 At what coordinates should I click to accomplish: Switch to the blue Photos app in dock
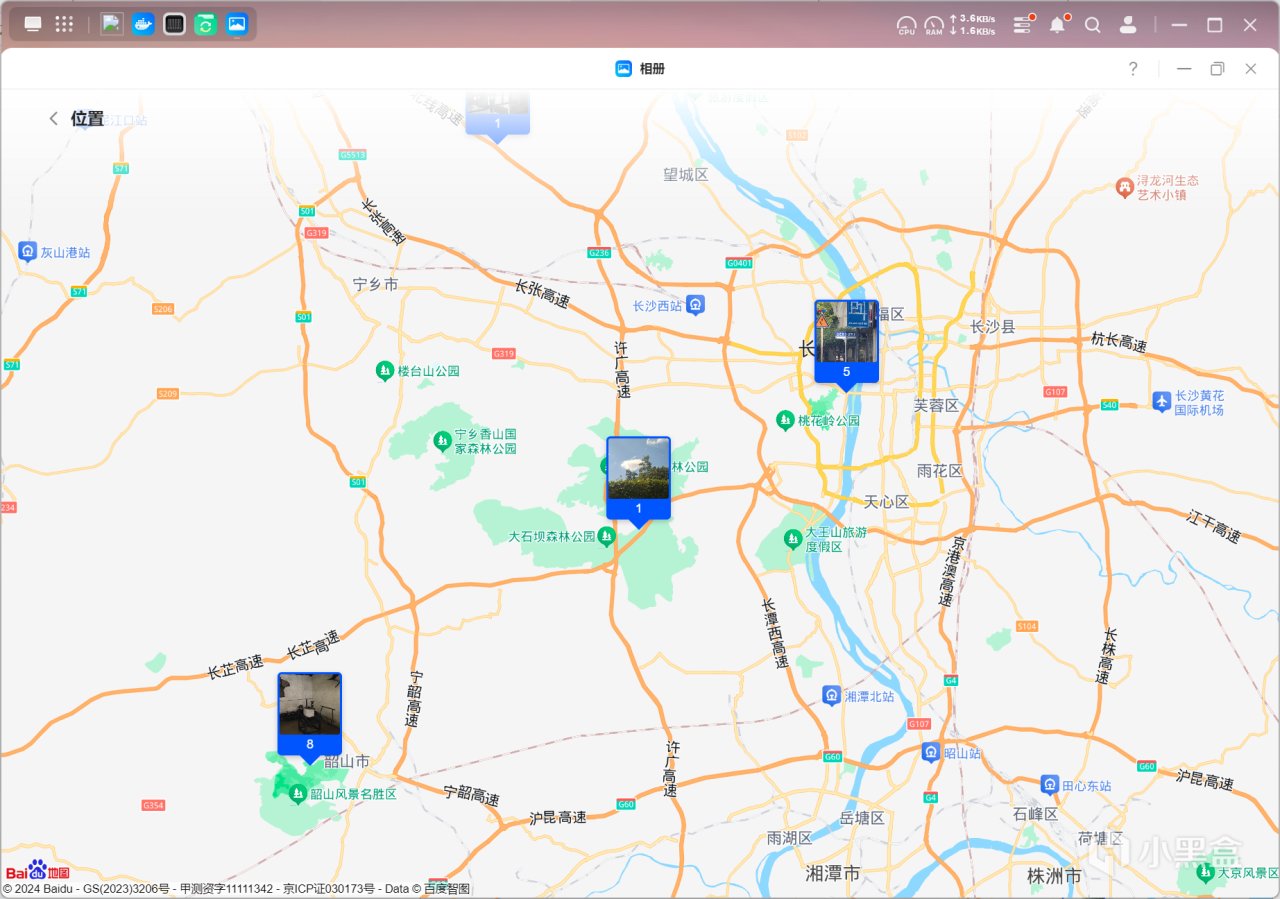(237, 24)
